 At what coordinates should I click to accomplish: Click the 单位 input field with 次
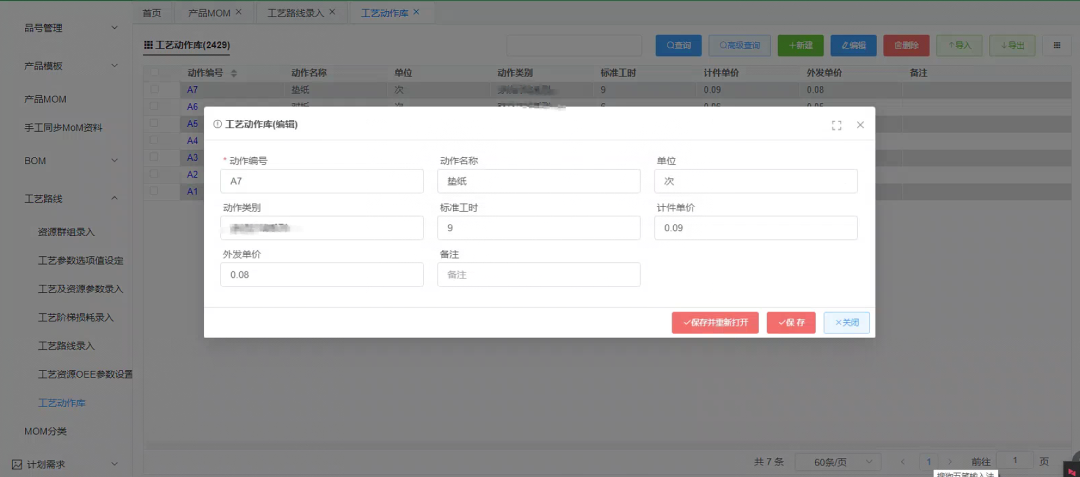pyautogui.click(x=756, y=182)
